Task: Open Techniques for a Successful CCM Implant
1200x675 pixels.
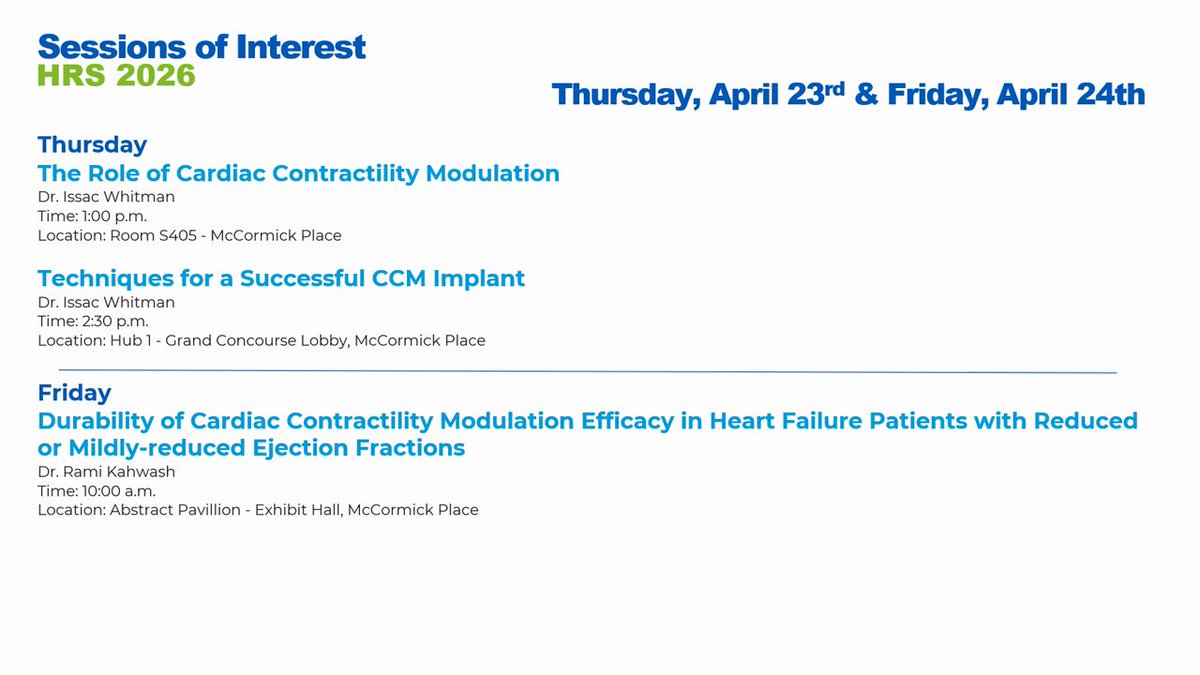Action: 281,278
